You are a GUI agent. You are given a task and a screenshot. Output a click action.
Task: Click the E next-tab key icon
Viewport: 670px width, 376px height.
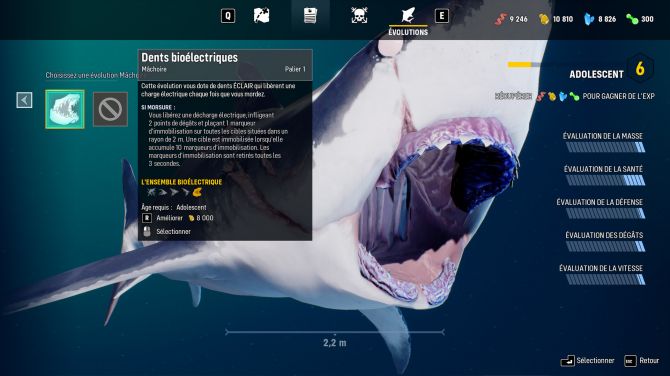441,16
